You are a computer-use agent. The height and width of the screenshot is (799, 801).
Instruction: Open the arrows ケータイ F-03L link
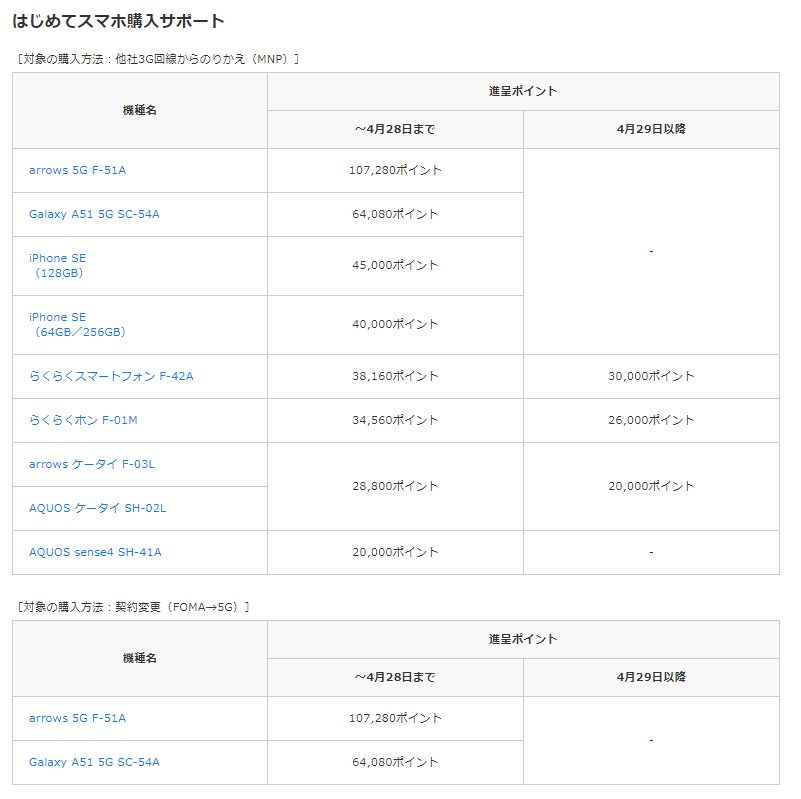pos(92,464)
